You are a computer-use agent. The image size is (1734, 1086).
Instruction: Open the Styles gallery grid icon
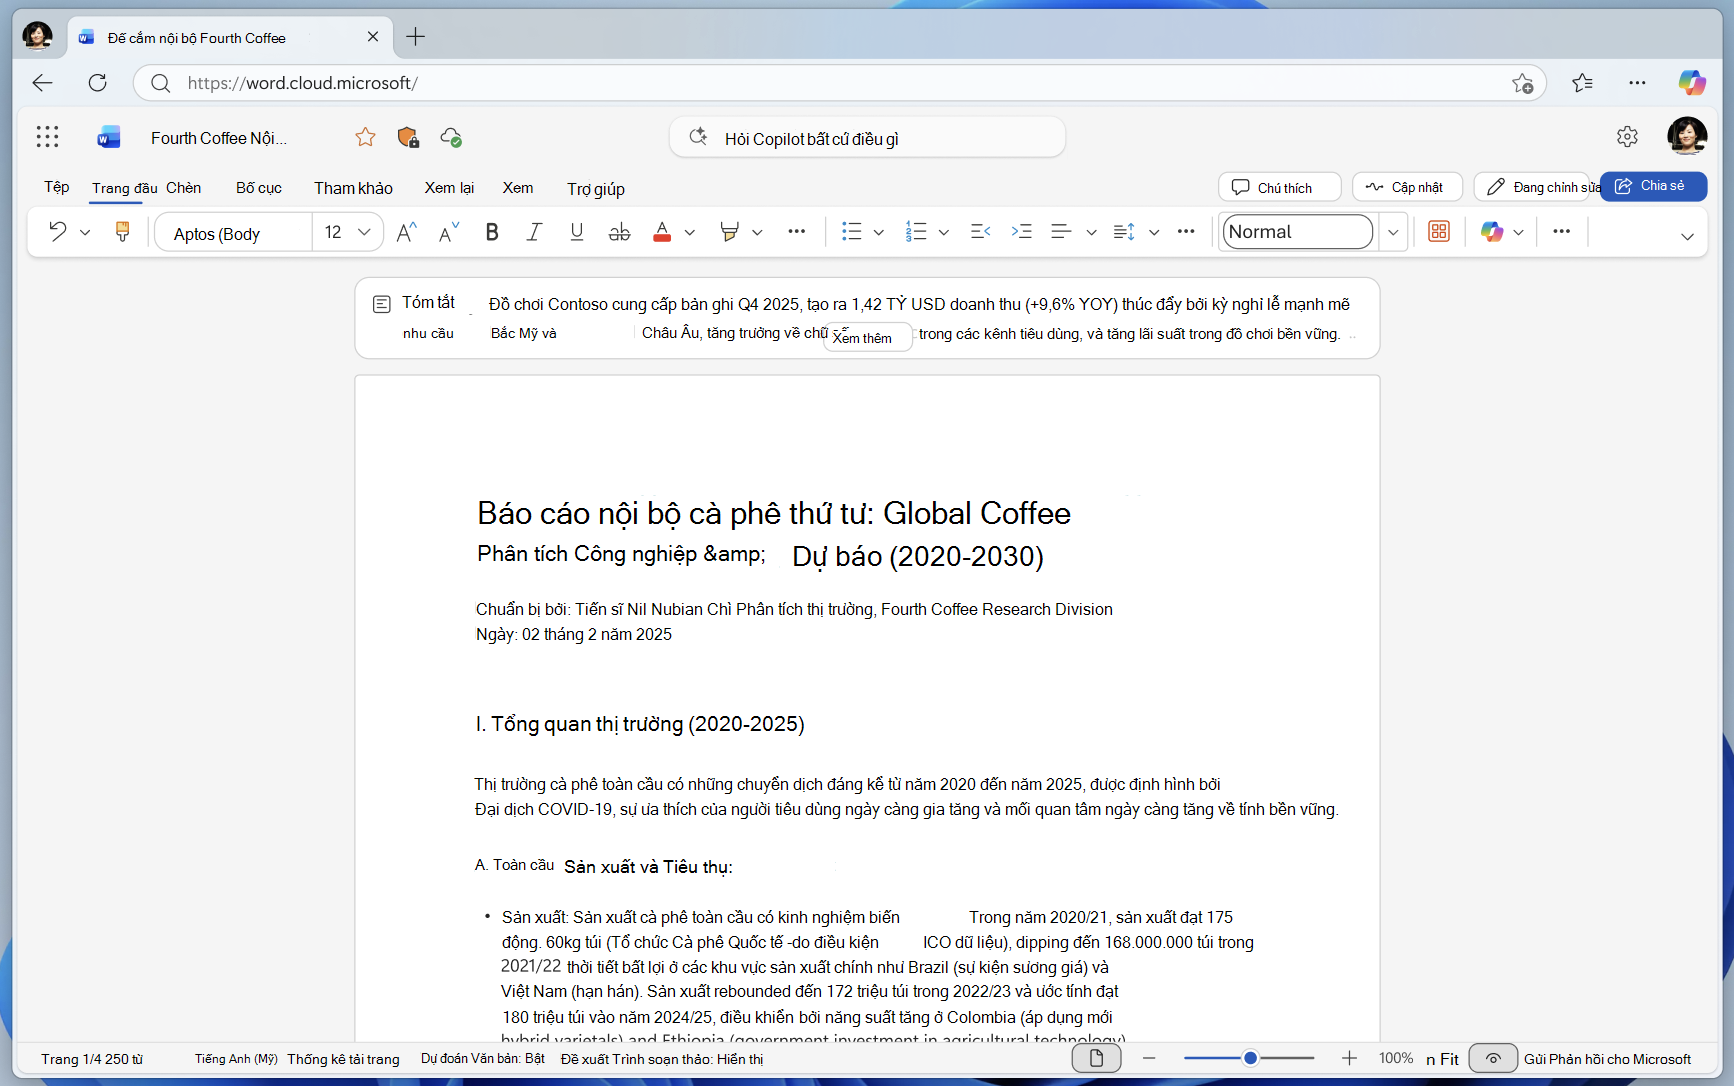pyautogui.click(x=1439, y=232)
